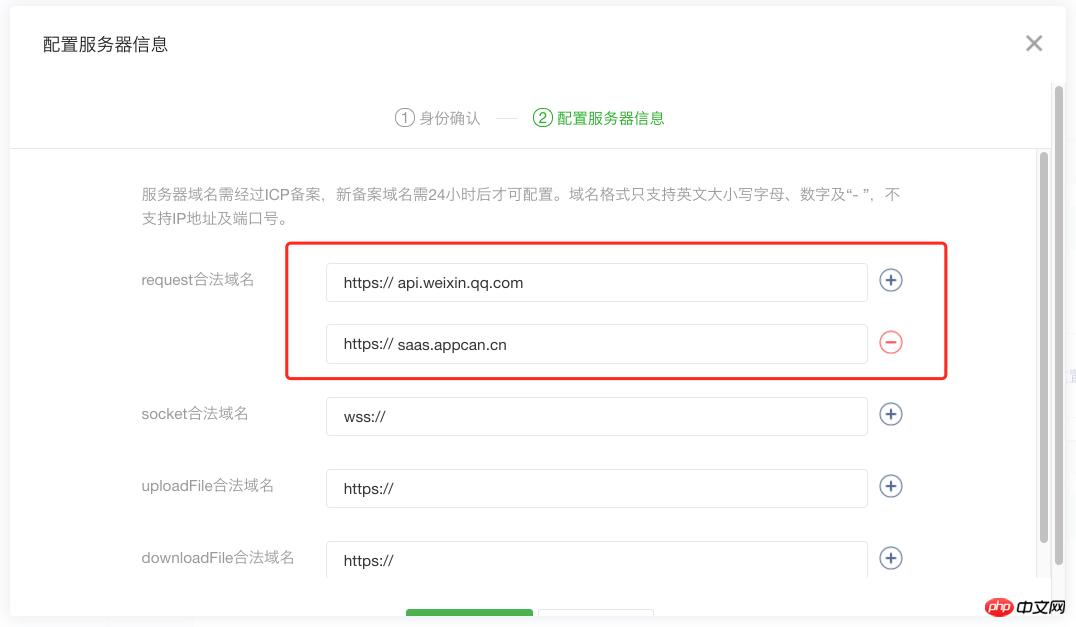Viewport: 1076px width, 627px height.
Task: Remove the saas.appcan.cn domain row
Action: coord(891,342)
